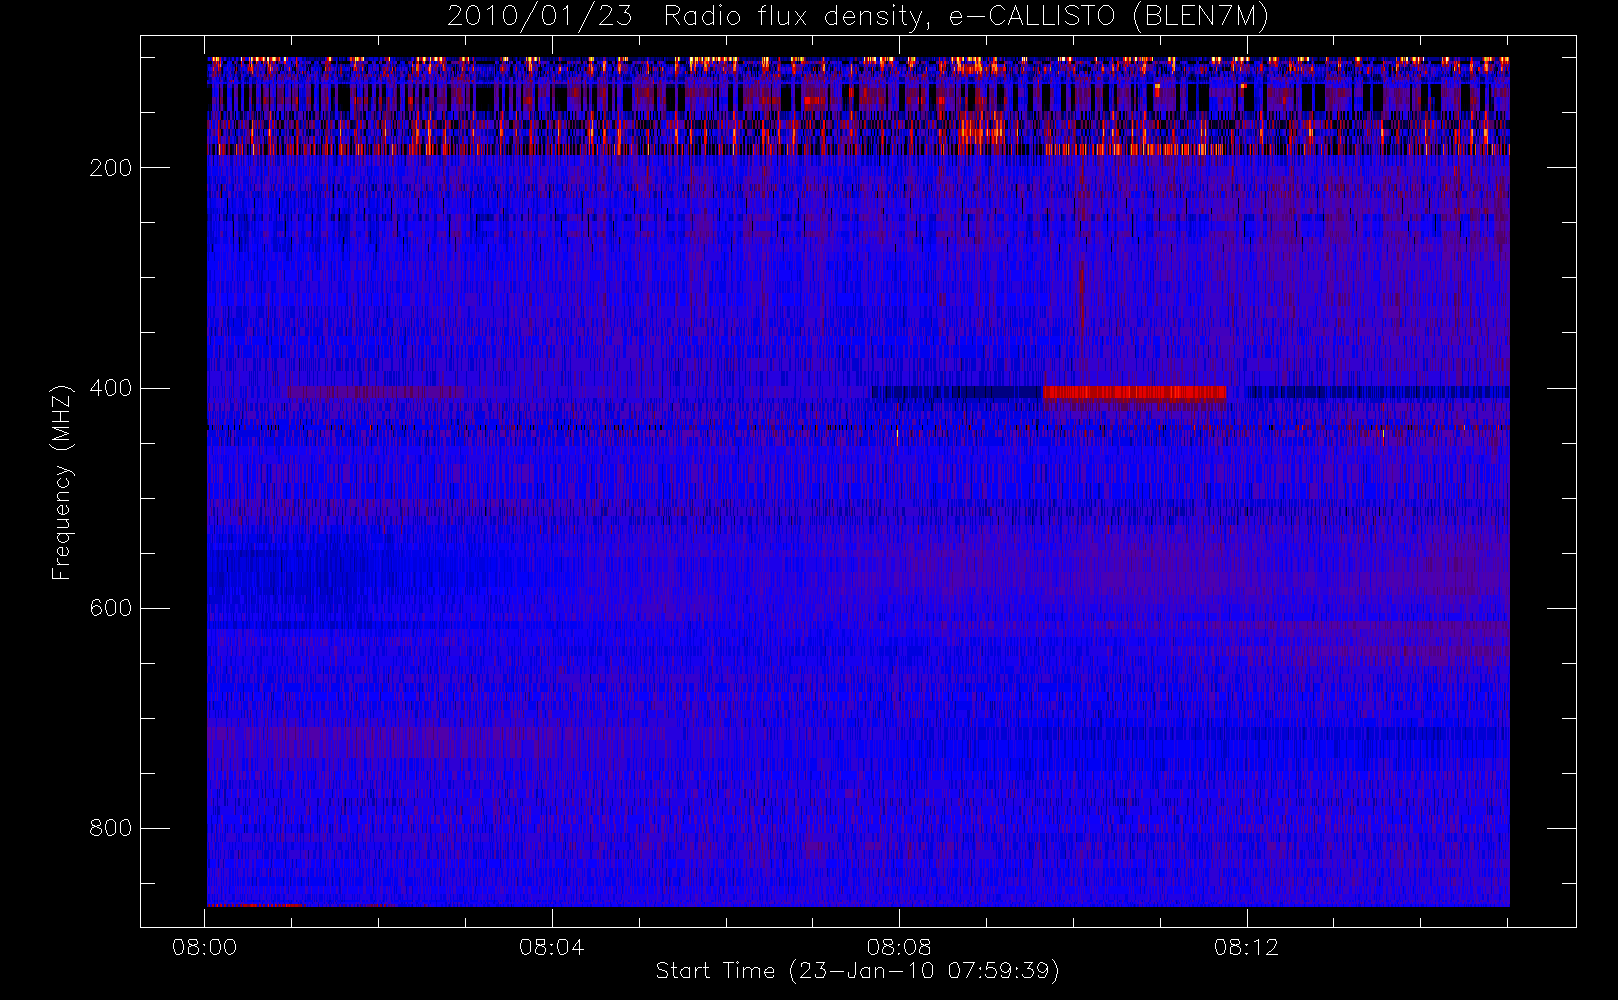The height and width of the screenshot is (1000, 1618).
Task: Click the 08:00 time tick label
Action: click(205, 947)
